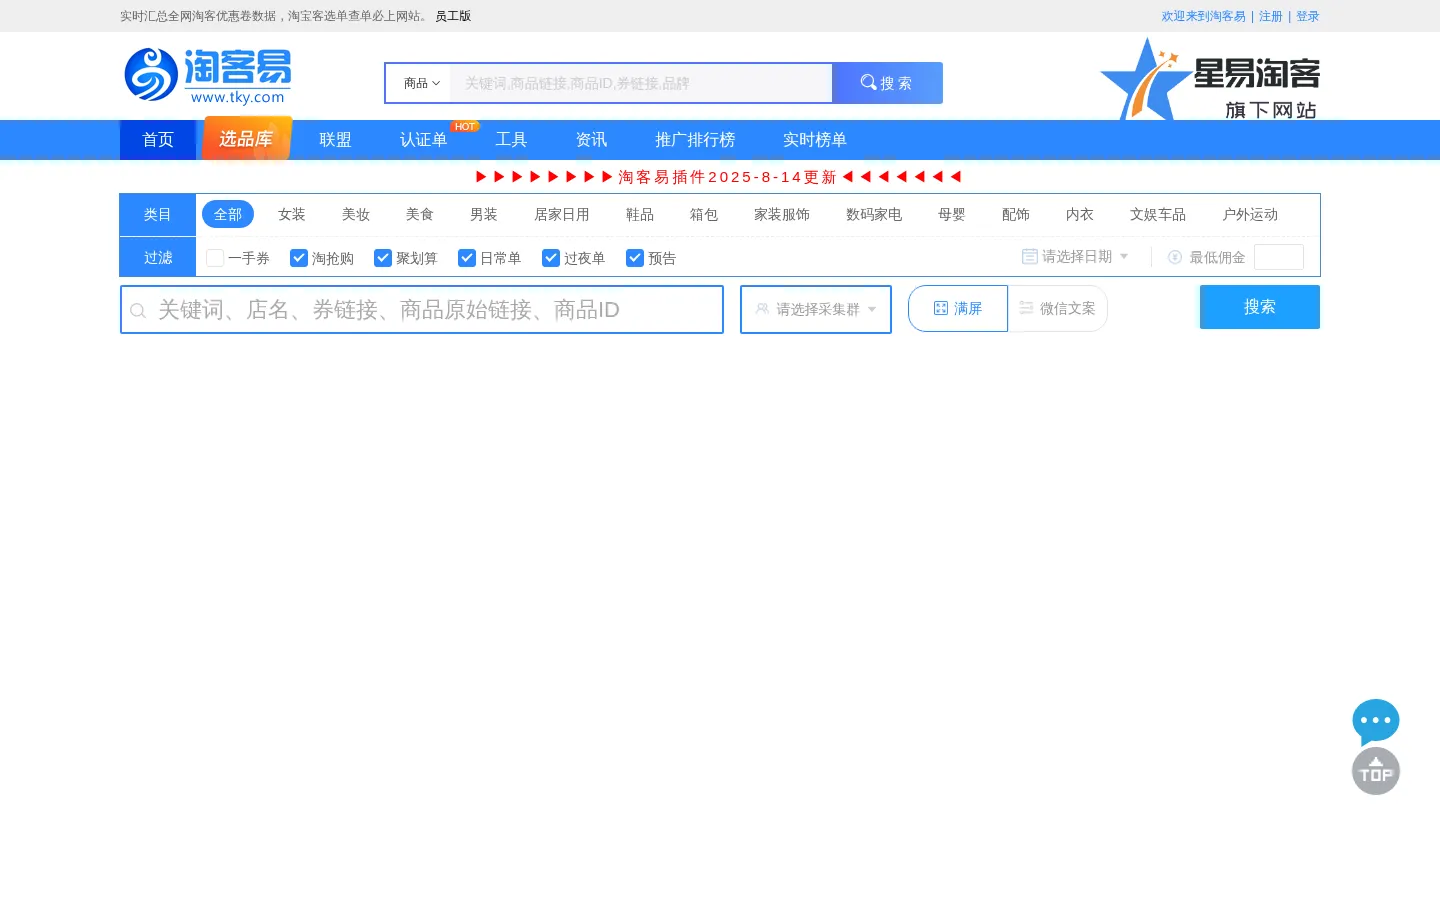Select the 文娱车品 category
1440x900 pixels.
click(x=1158, y=214)
